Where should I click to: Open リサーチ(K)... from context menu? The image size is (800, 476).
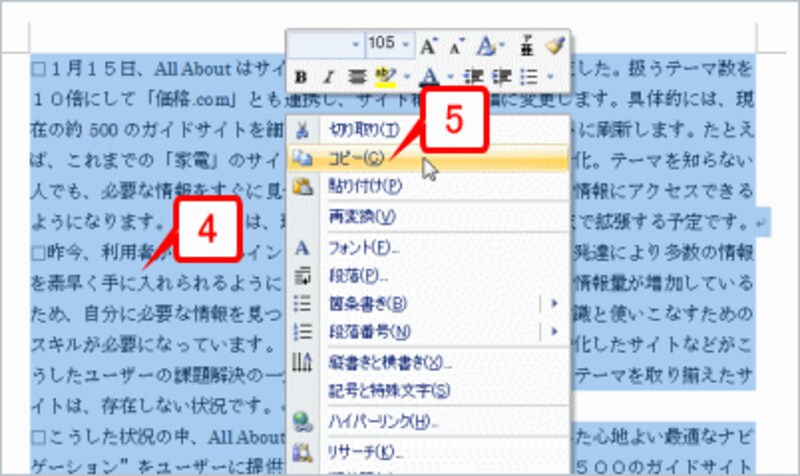(429, 452)
